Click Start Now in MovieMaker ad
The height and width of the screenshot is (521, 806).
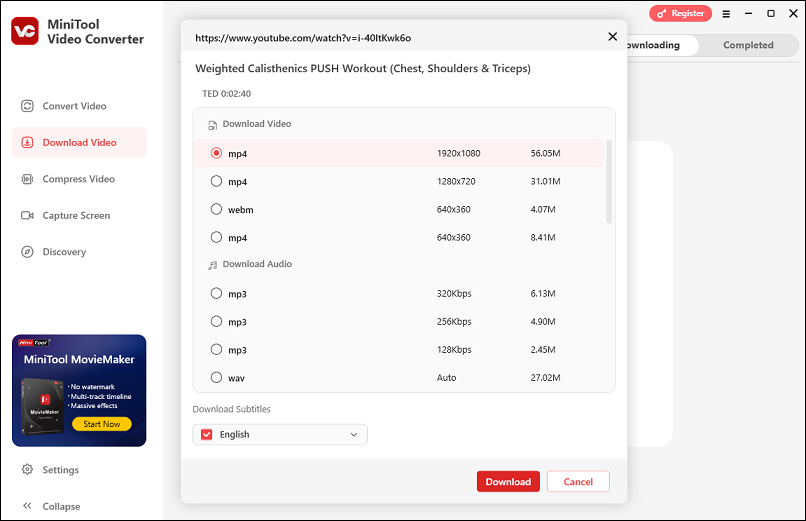[x=102, y=424]
